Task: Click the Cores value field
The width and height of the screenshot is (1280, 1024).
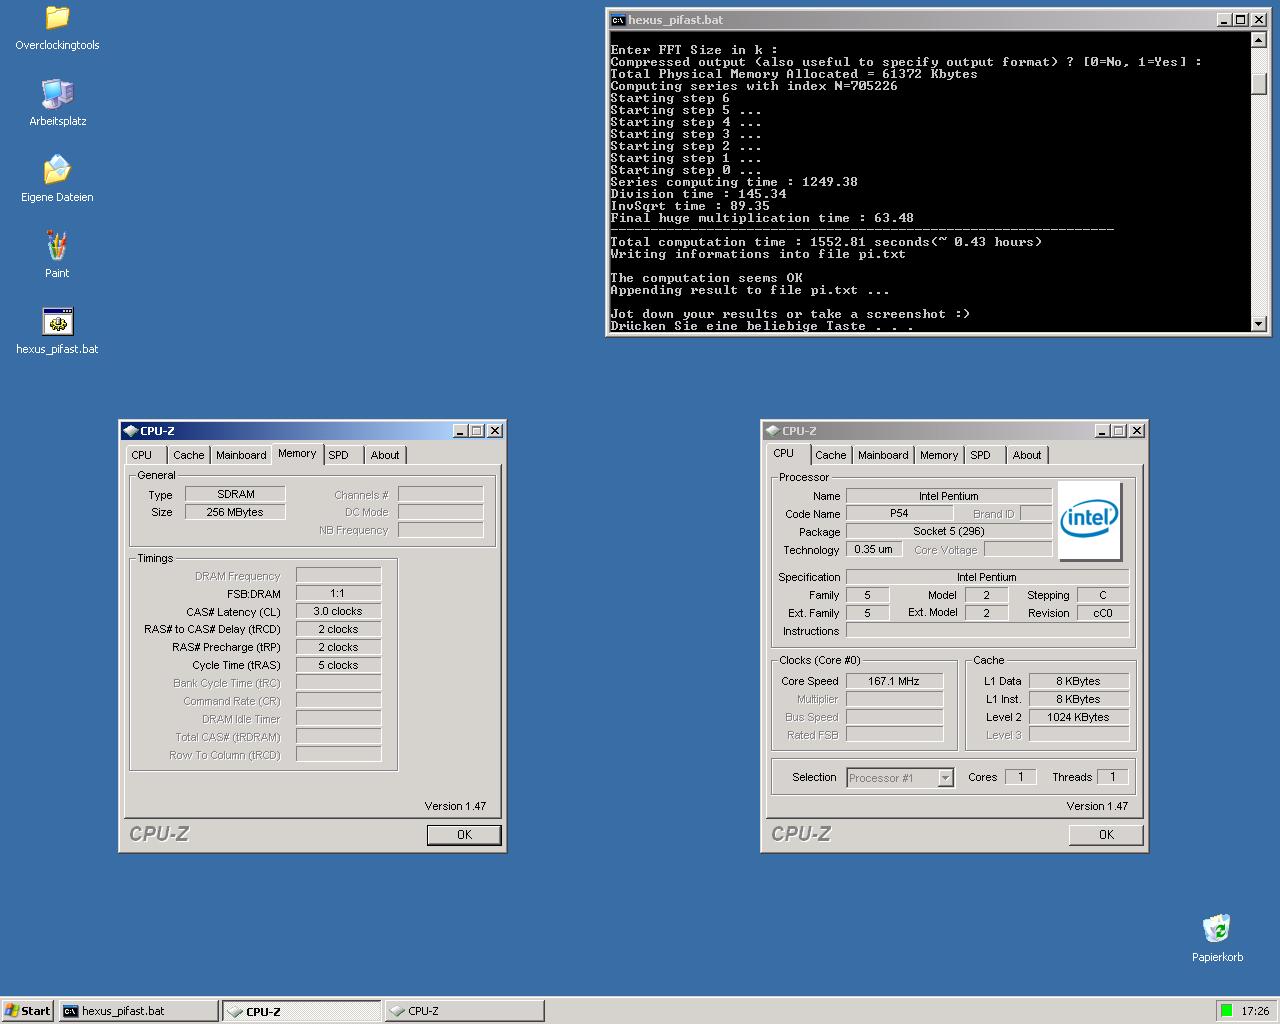Action: [1020, 777]
